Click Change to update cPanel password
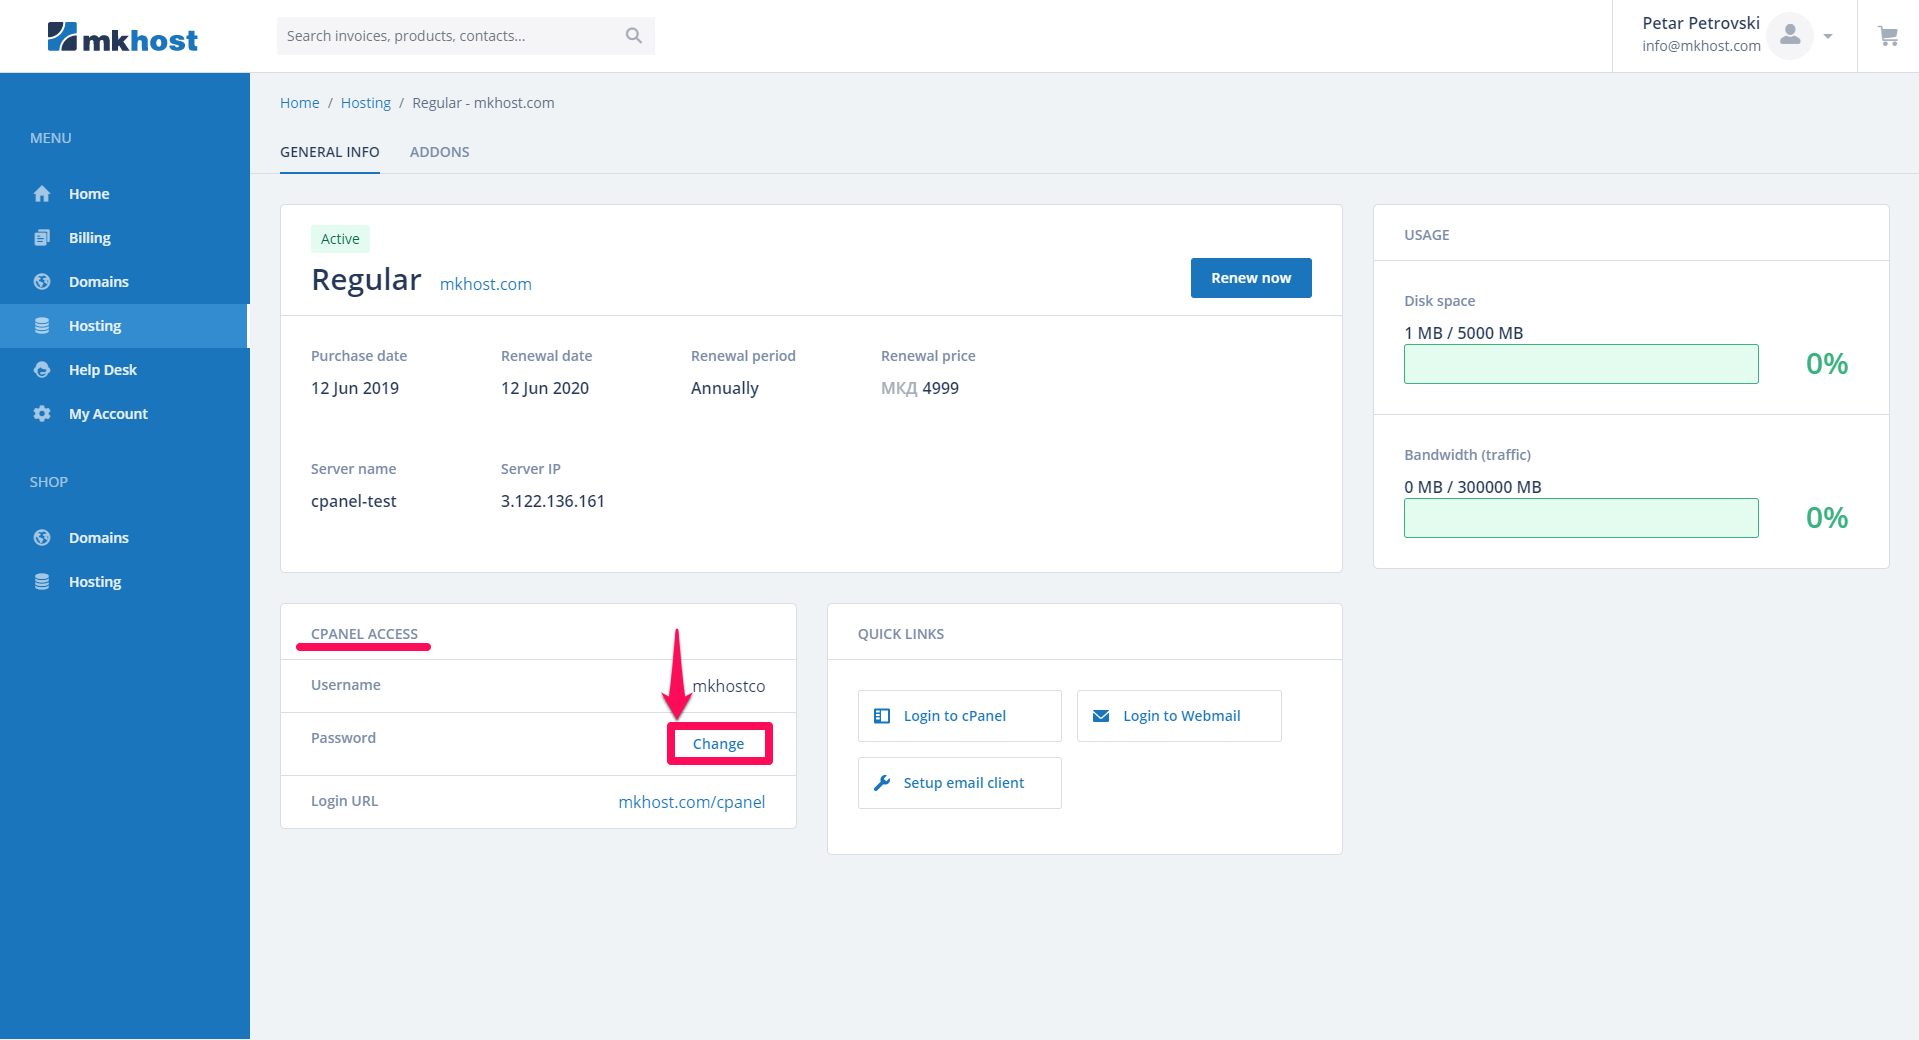This screenshot has height=1040, width=1919. pyautogui.click(x=718, y=744)
